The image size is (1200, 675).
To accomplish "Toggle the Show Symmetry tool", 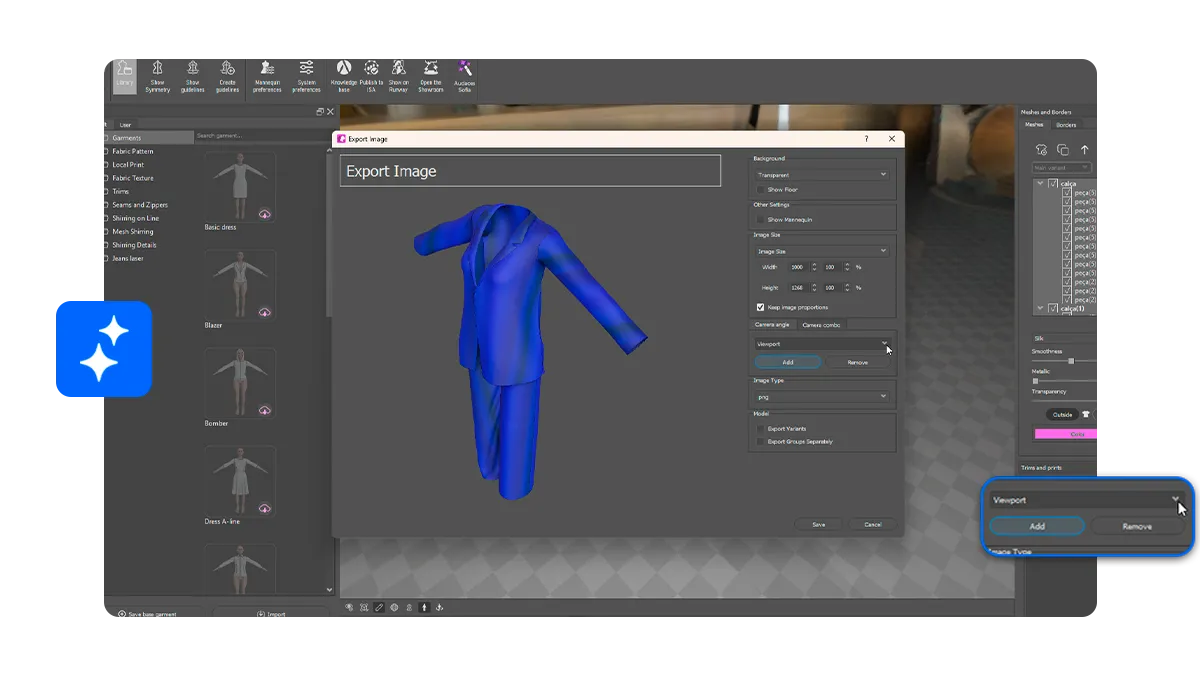I will point(157,76).
